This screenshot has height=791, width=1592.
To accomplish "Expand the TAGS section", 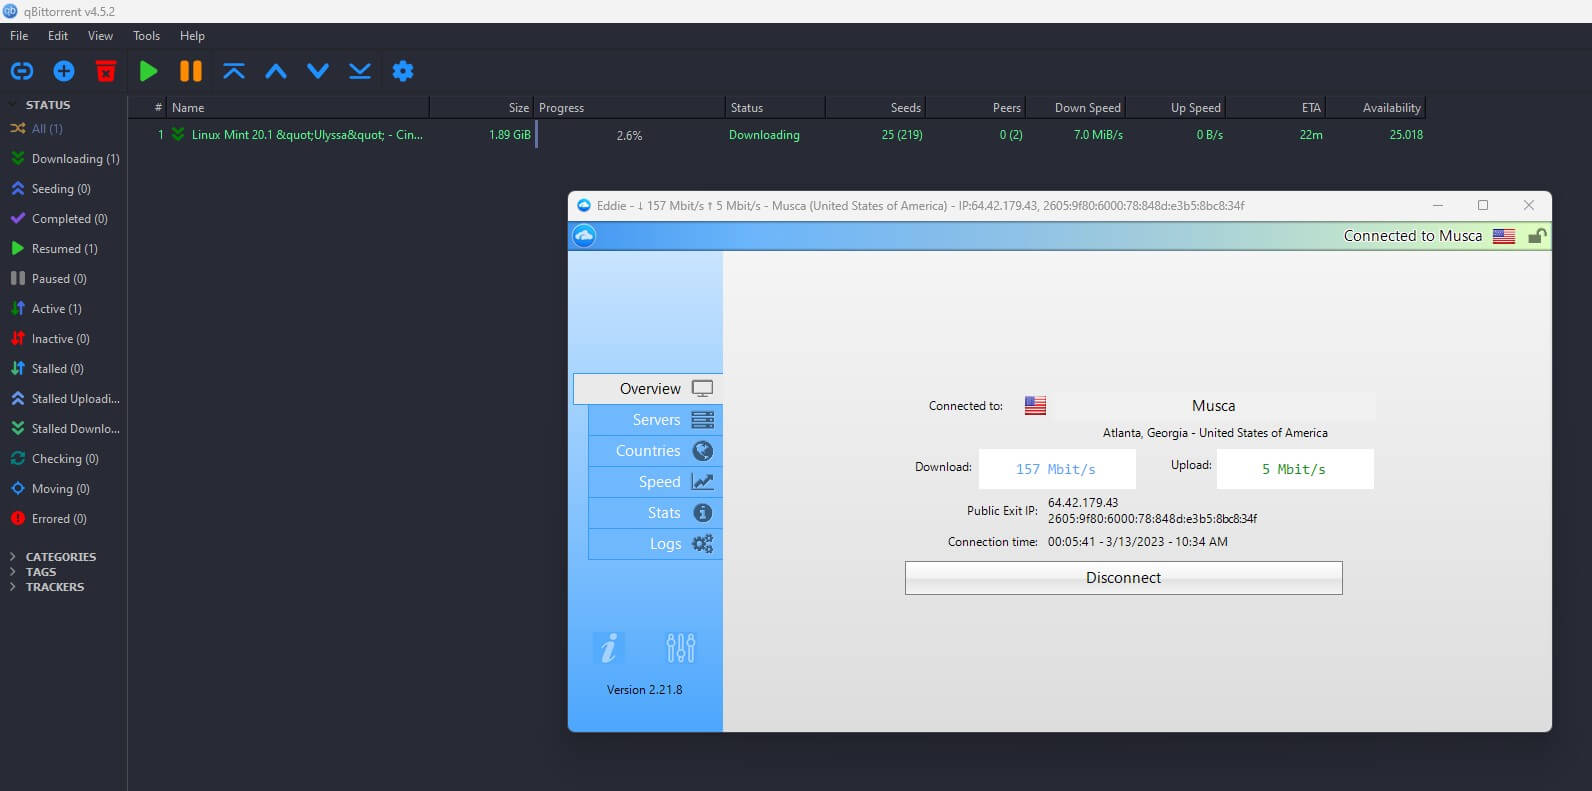I will pos(13,572).
